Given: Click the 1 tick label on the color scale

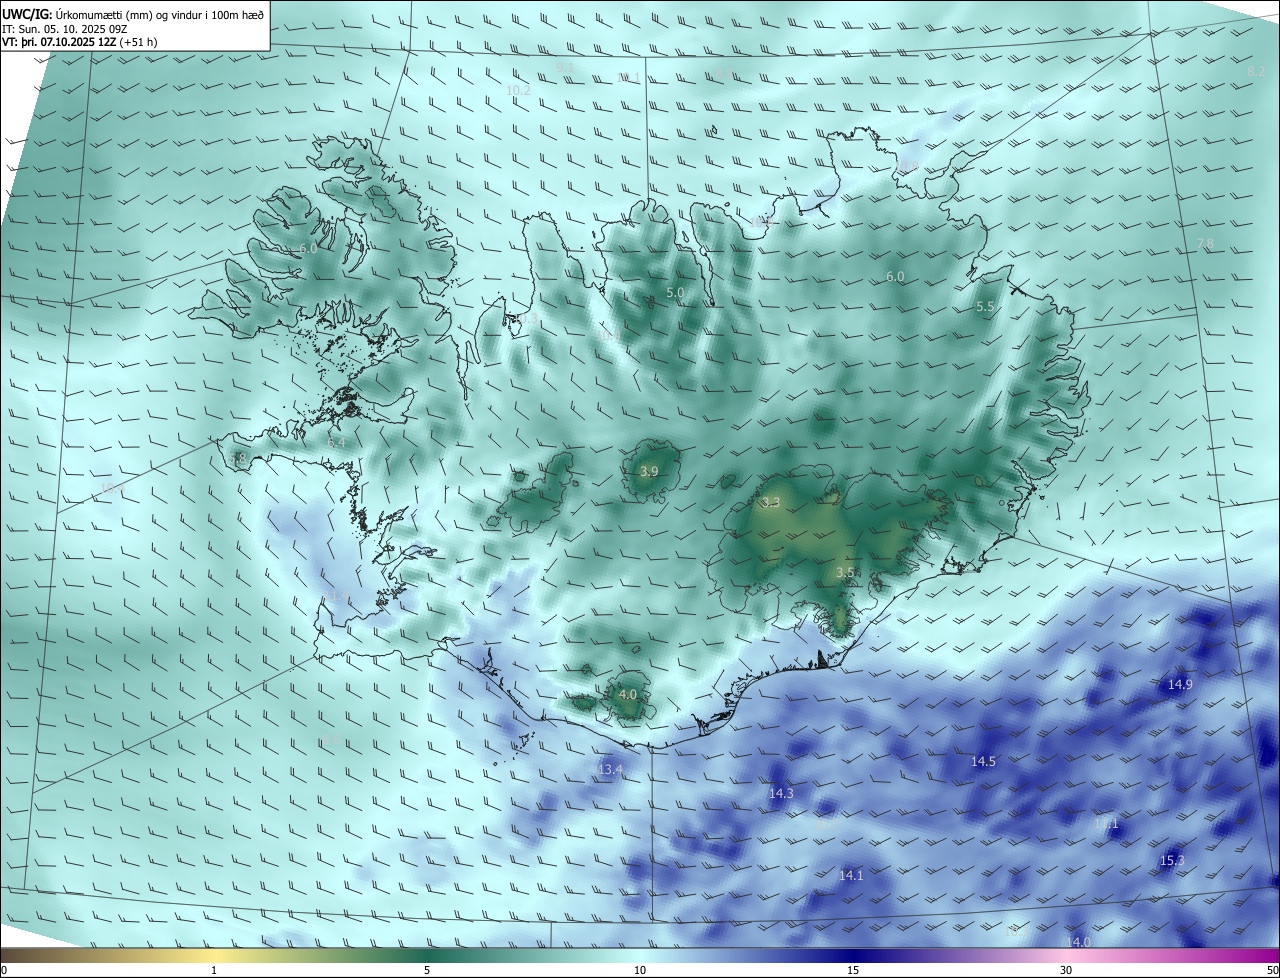Looking at the screenshot, I should pos(214,970).
